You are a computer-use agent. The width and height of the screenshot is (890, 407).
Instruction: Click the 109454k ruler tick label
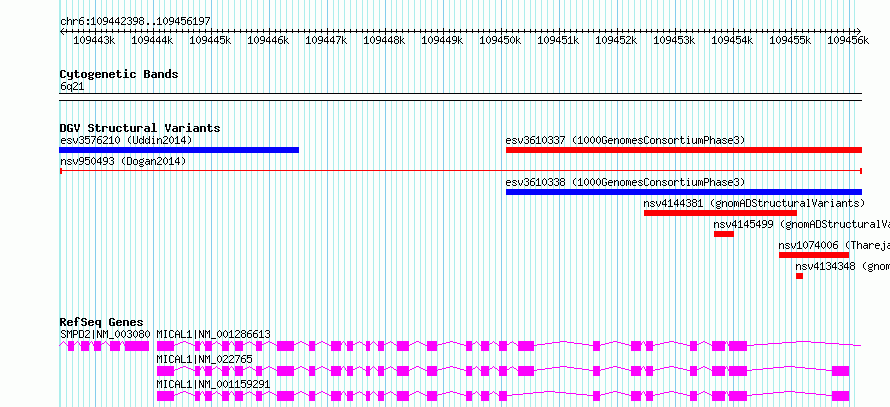tap(732, 40)
